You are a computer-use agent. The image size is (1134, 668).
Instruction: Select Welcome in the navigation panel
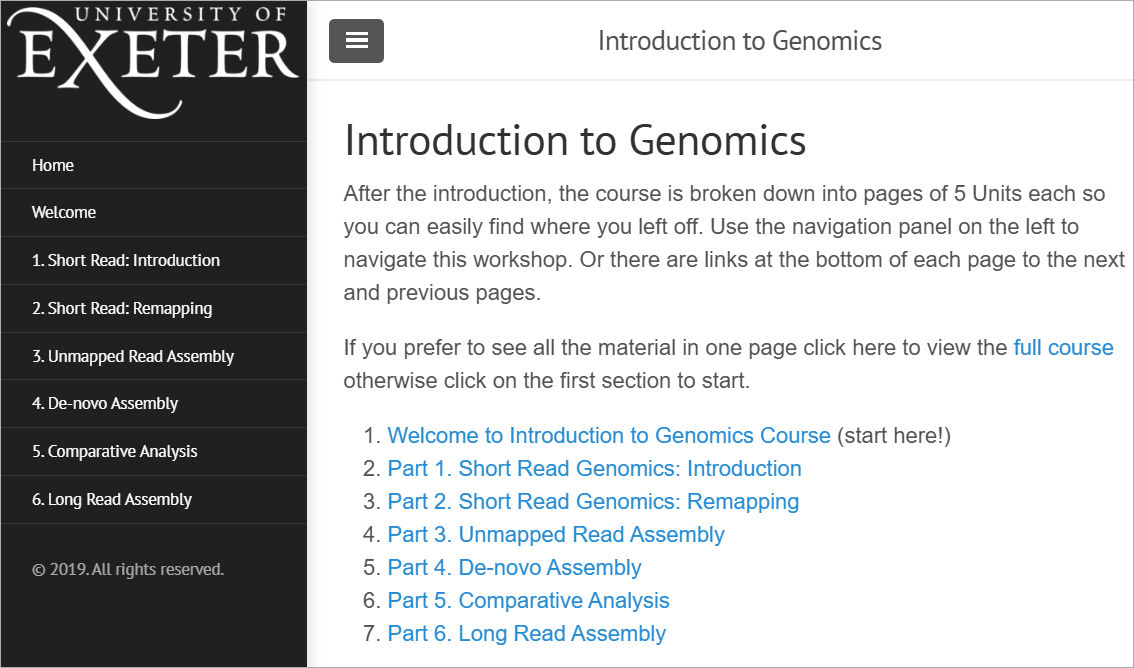pos(64,212)
